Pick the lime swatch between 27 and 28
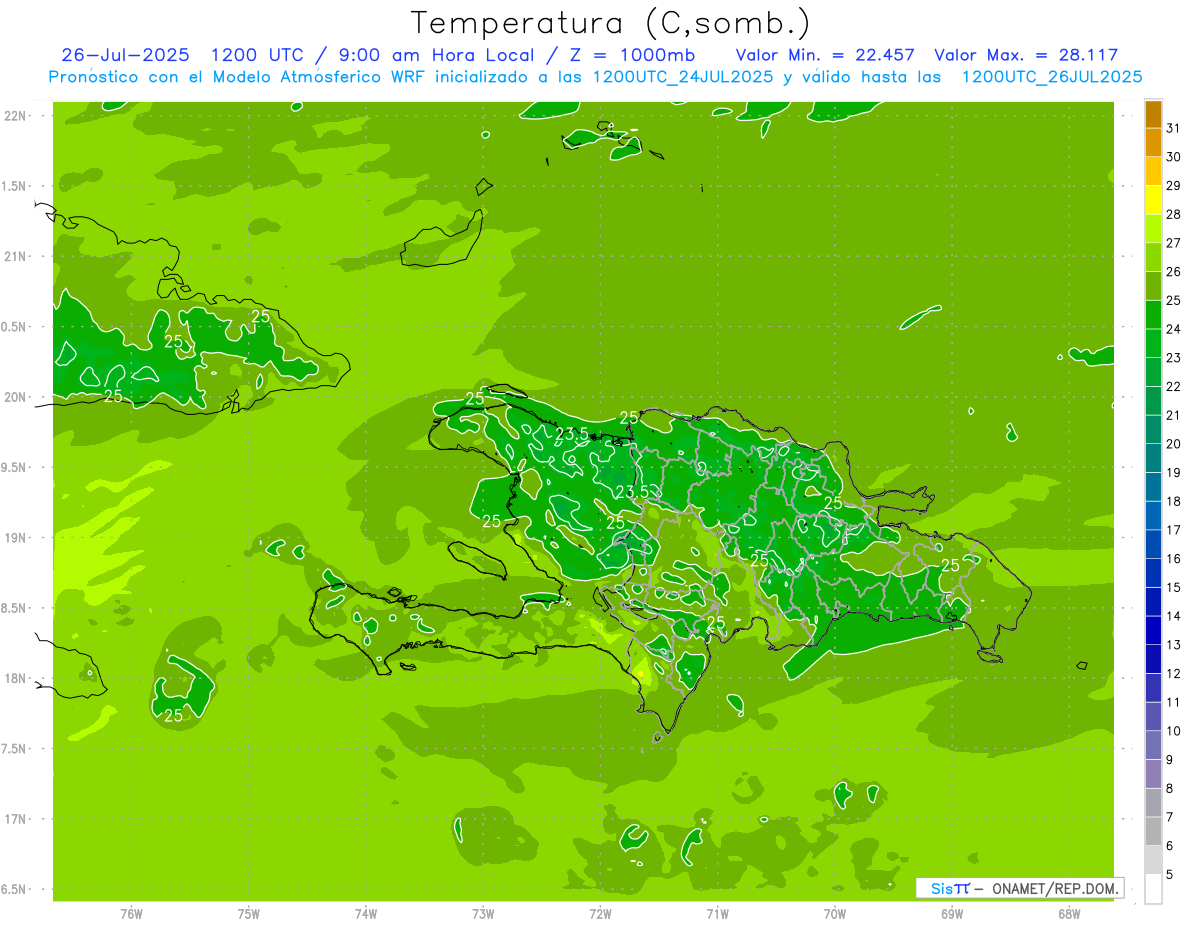This screenshot has width=1200, height=927. click(1153, 229)
